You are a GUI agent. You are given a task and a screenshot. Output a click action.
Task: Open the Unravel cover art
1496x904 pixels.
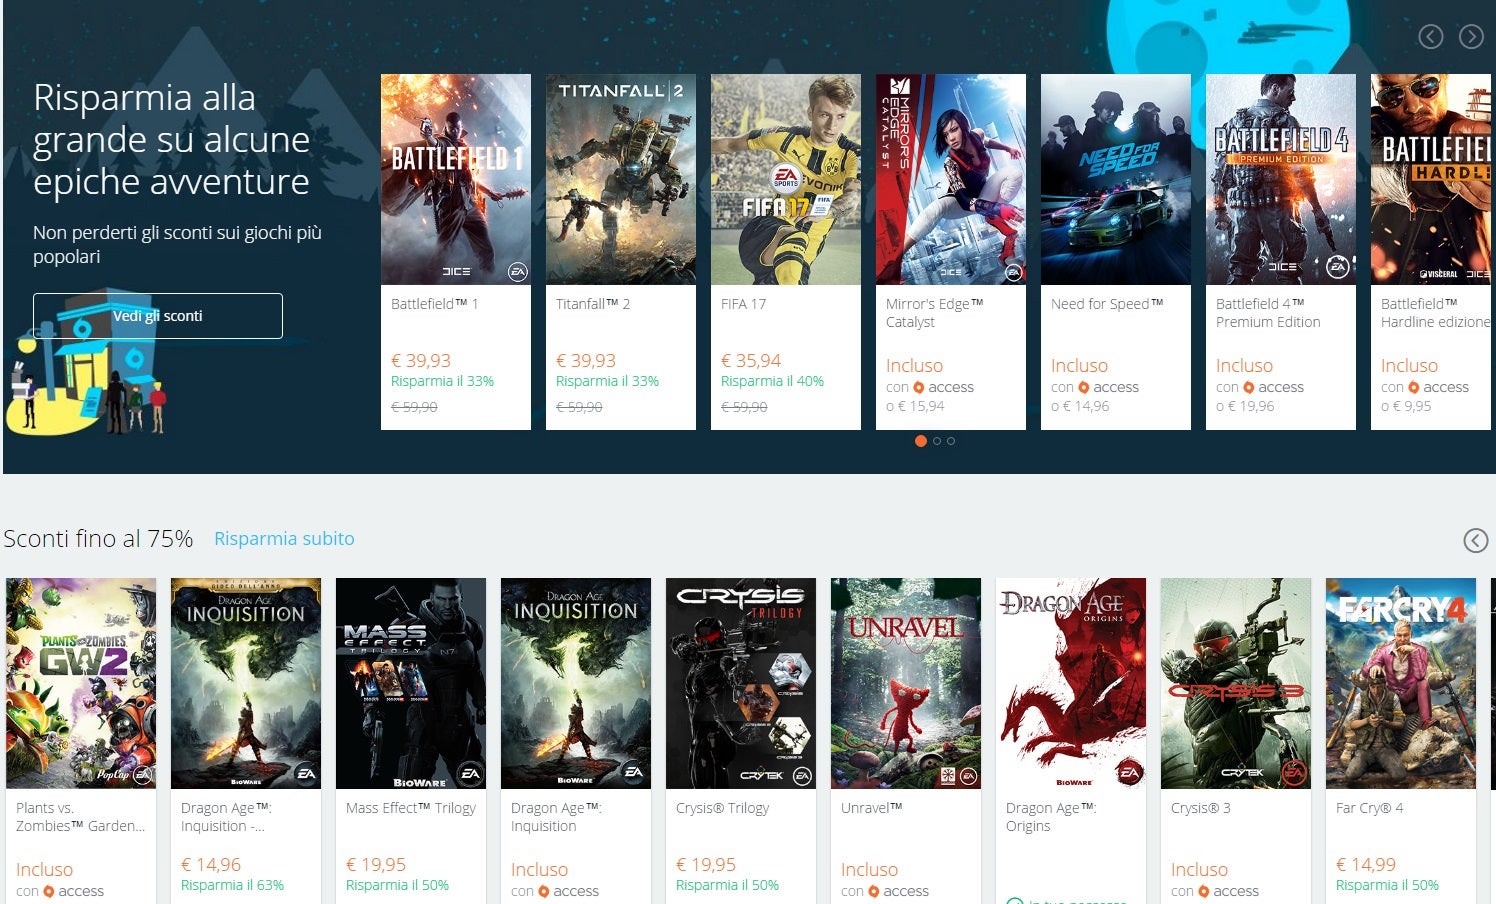906,683
